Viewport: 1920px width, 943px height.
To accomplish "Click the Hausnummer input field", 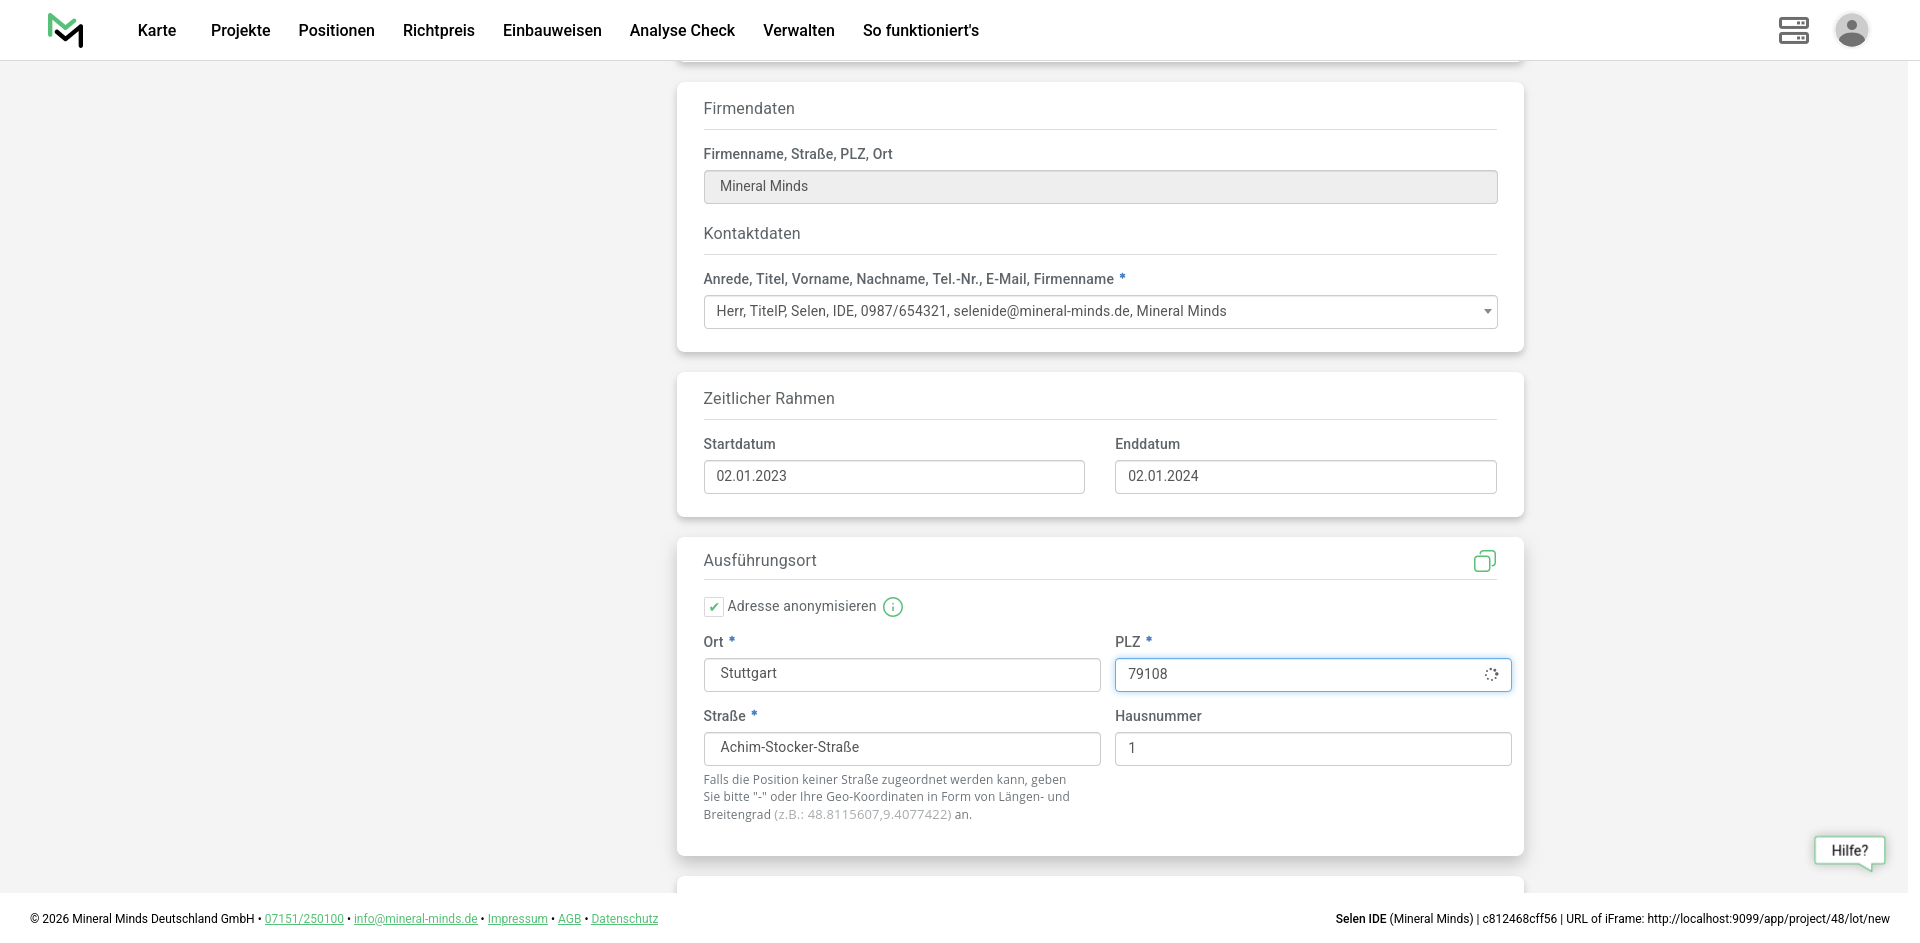I will [x=1312, y=749].
